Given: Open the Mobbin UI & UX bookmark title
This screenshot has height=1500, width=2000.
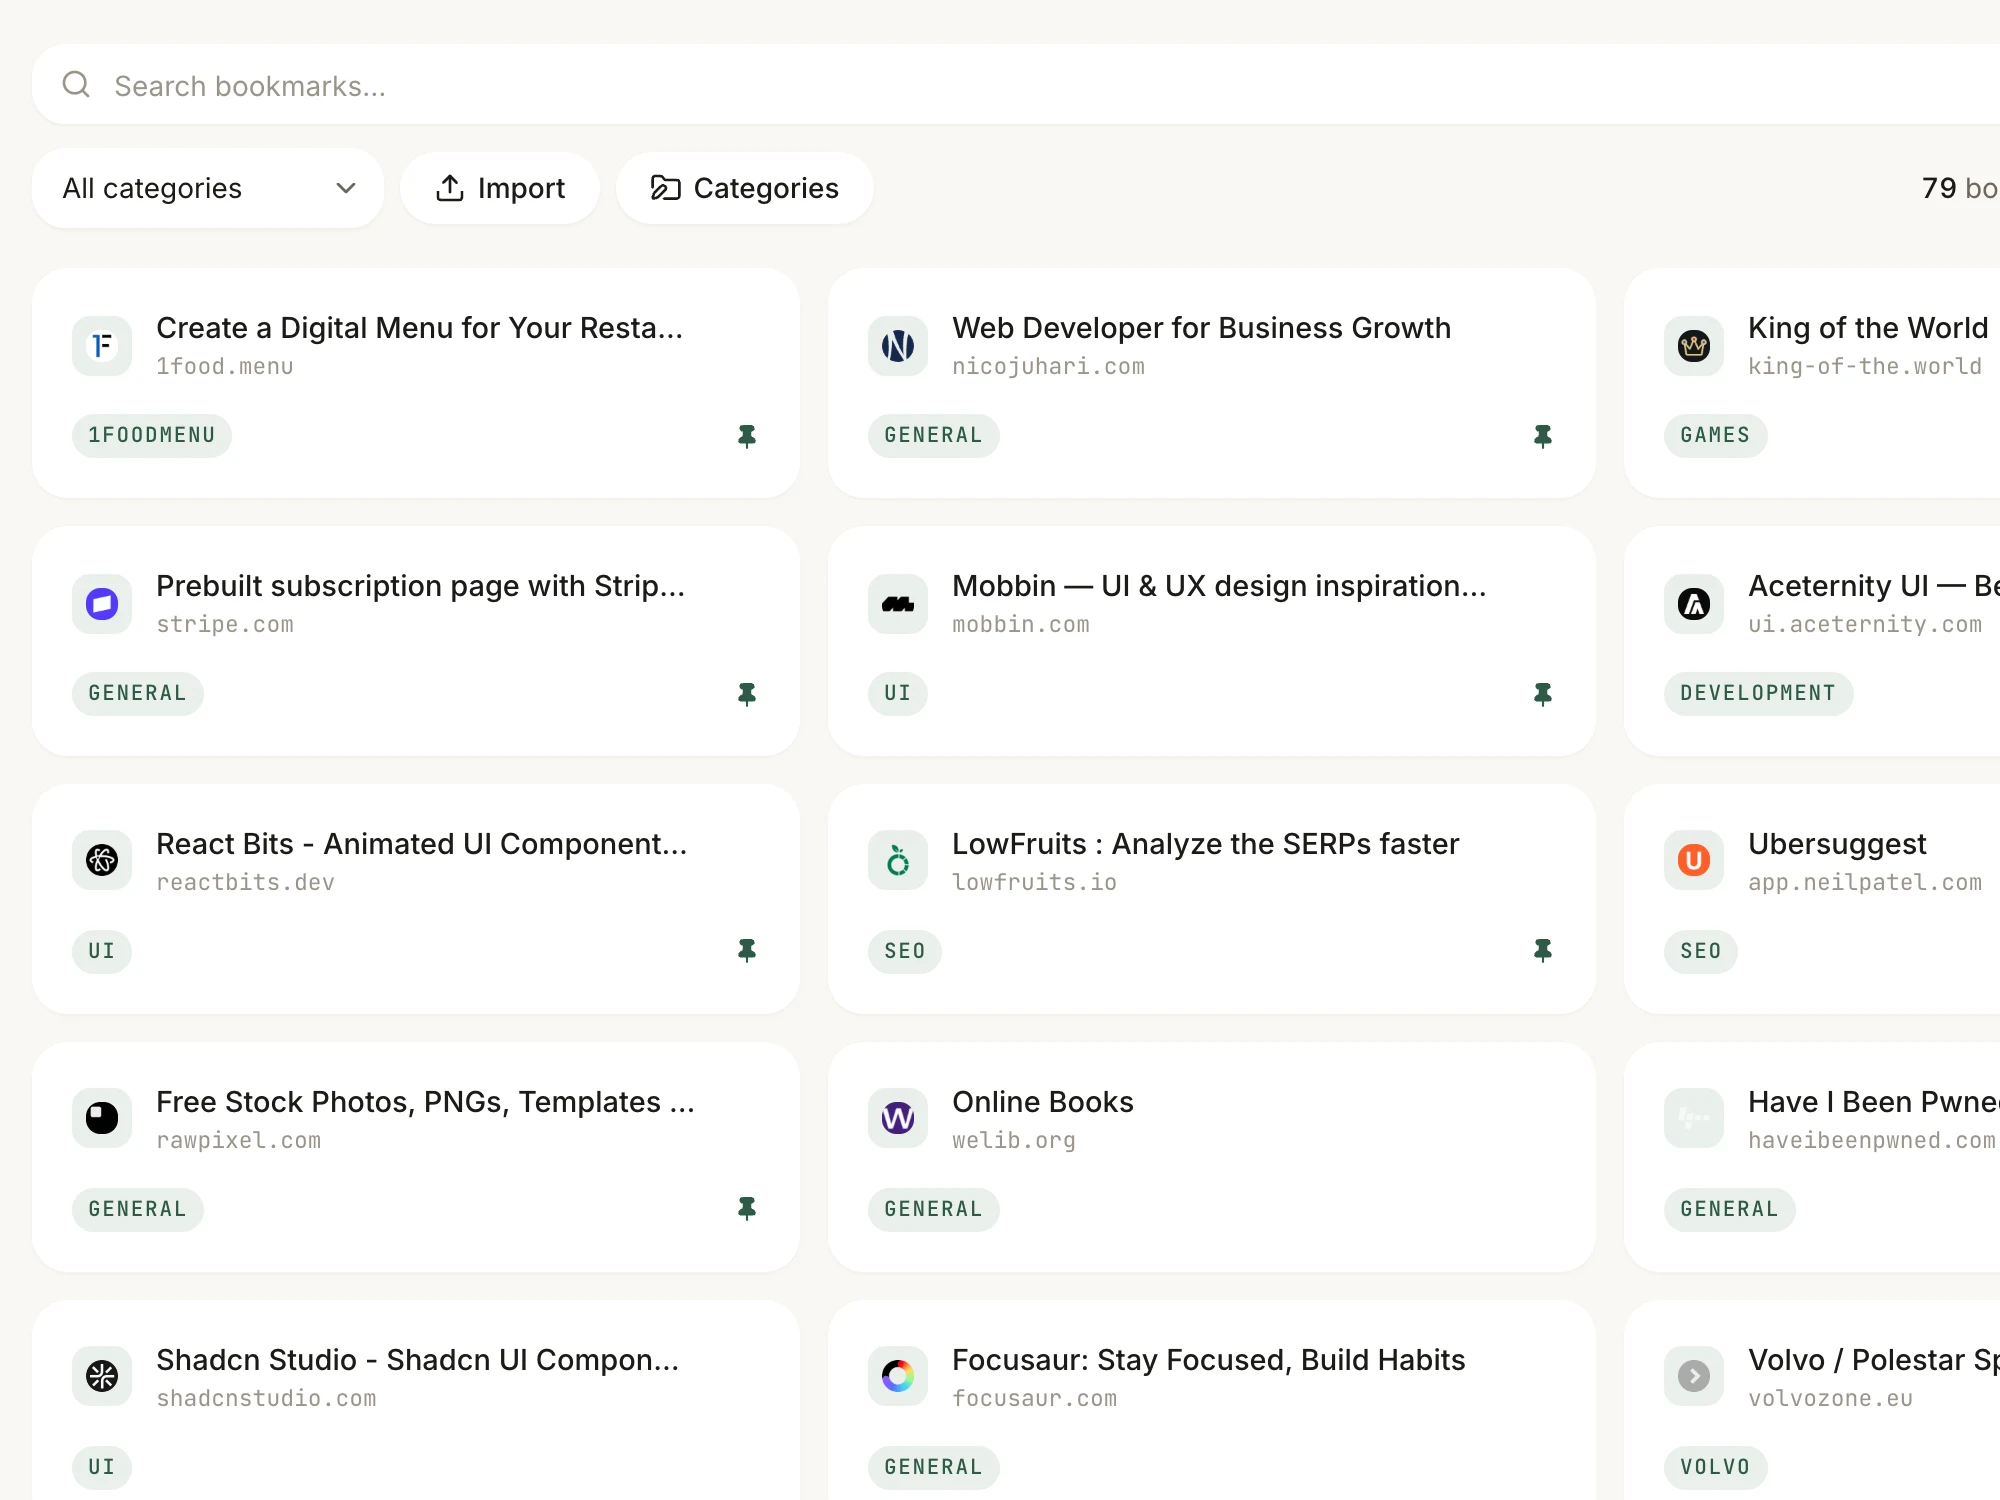Looking at the screenshot, I should 1220,586.
